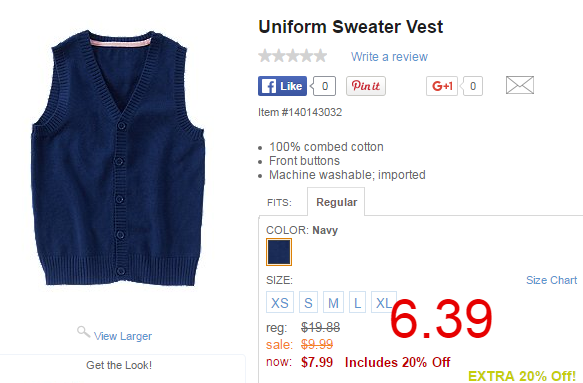583x383 pixels.
Task: Select size L
Action: [x=357, y=302]
